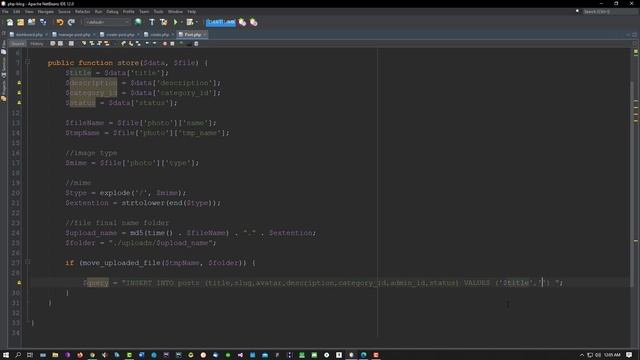Click the first profiler icon after memory bar
This screenshot has height=360, width=640.
242,22
